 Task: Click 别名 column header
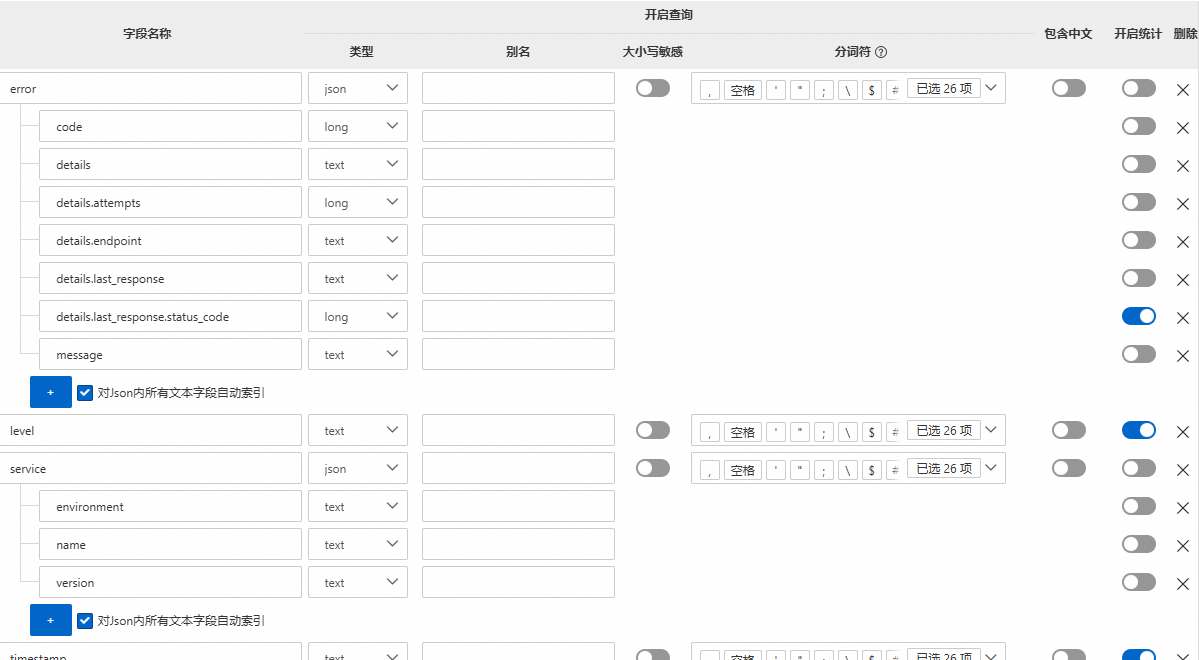[518, 52]
